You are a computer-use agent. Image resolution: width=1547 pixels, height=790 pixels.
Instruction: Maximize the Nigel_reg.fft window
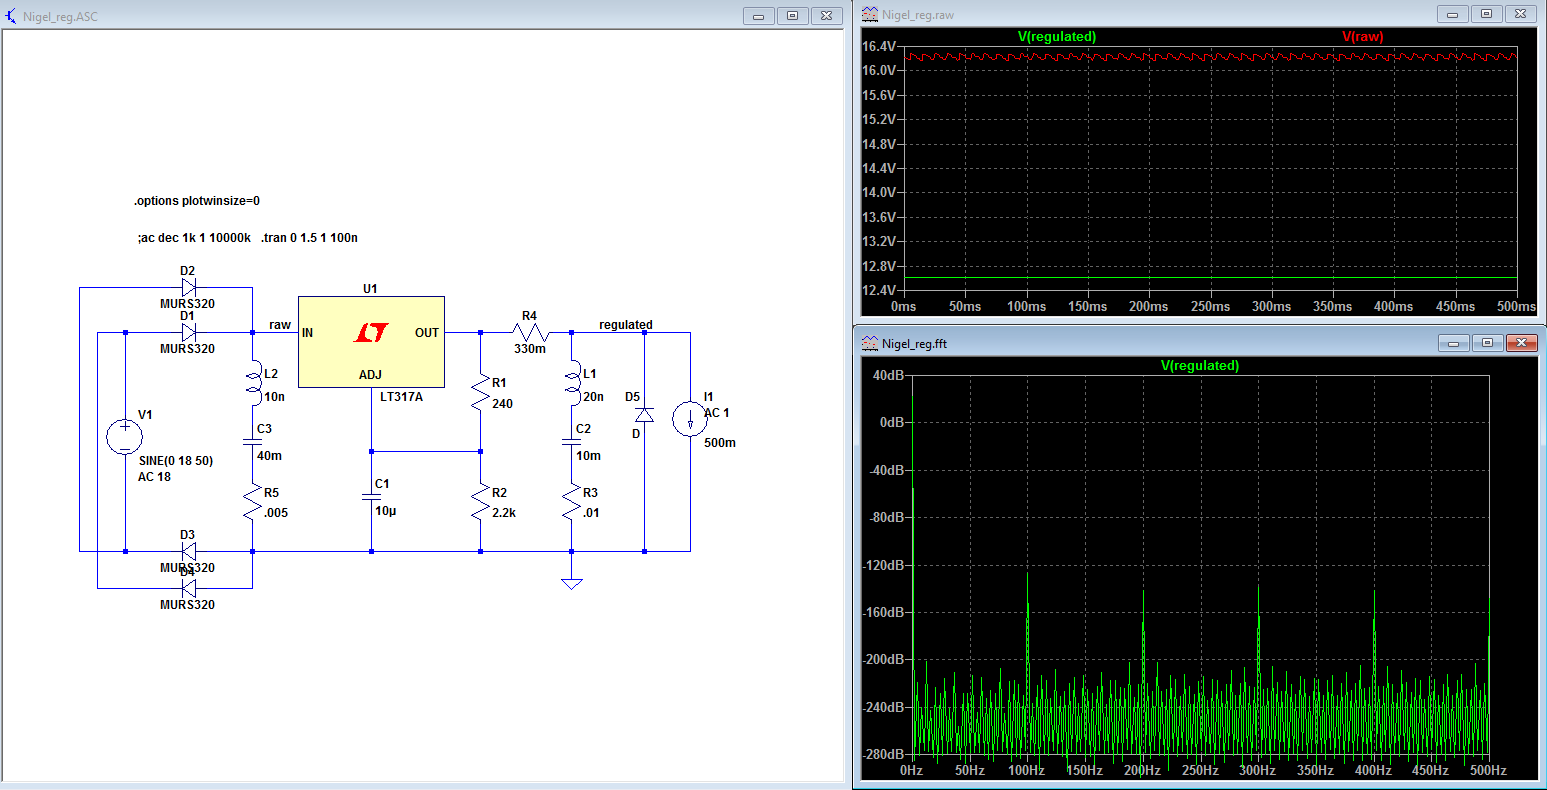click(x=1487, y=343)
